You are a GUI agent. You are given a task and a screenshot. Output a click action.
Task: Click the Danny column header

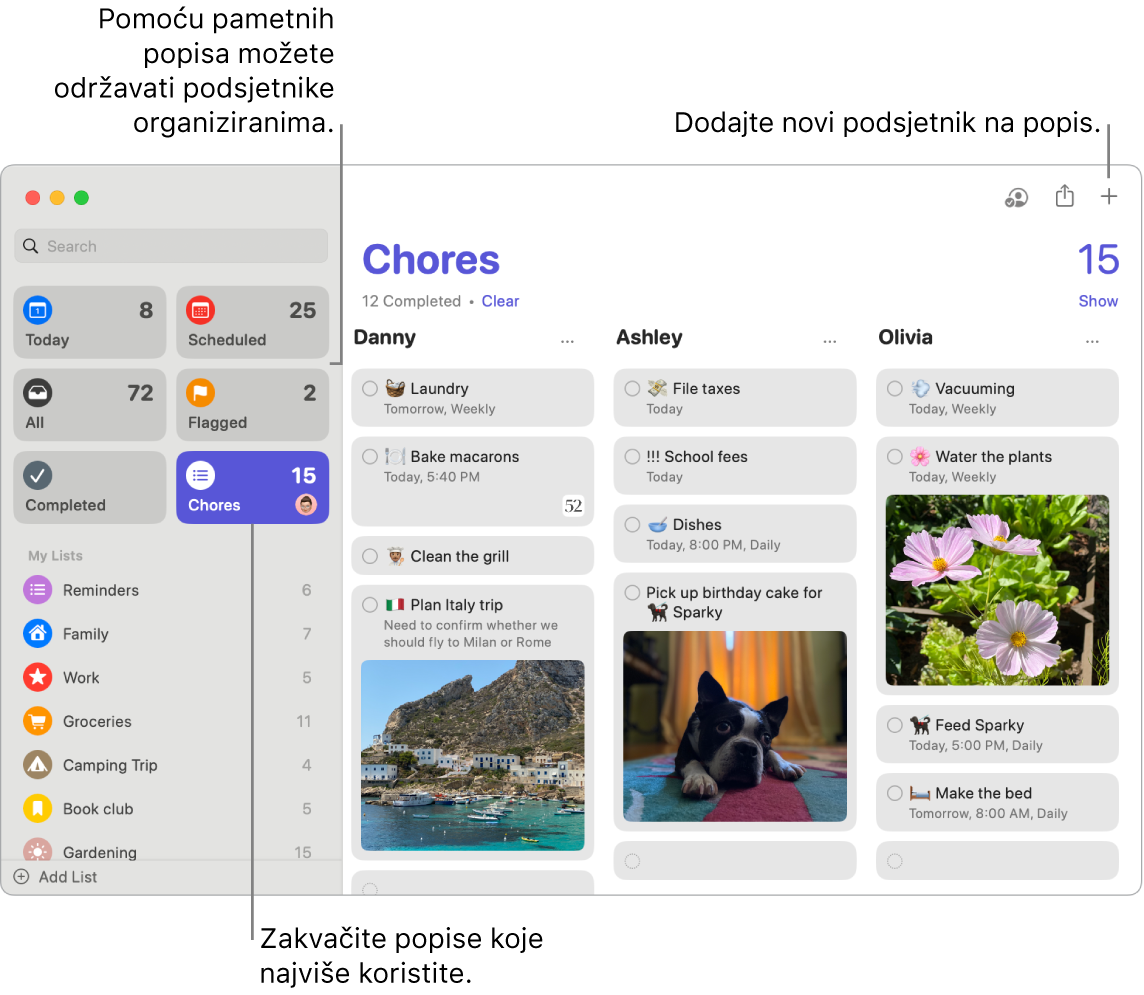click(x=384, y=337)
